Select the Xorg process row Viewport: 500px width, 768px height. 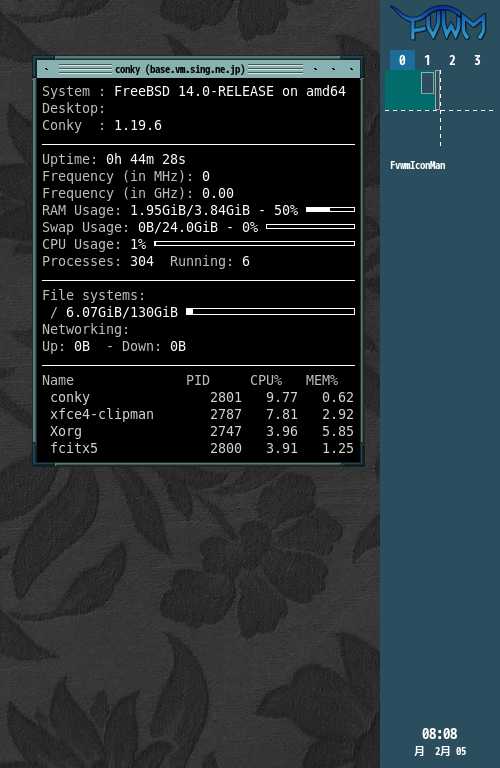(202, 432)
